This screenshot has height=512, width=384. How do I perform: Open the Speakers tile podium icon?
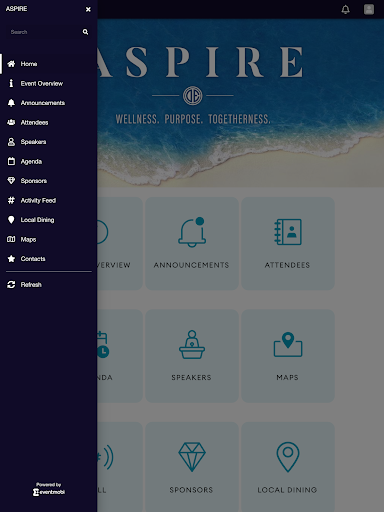(x=192, y=345)
